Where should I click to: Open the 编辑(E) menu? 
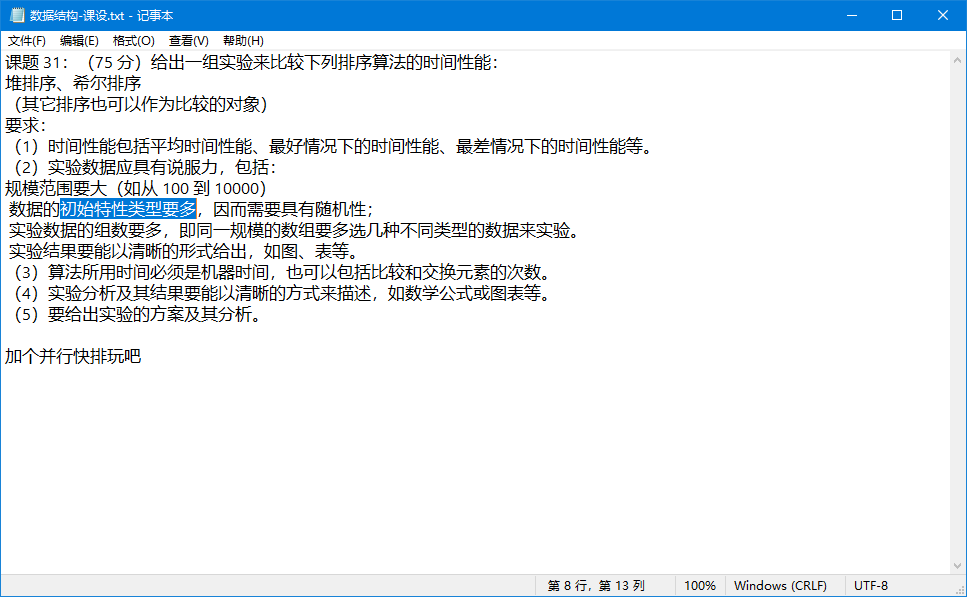[79, 41]
